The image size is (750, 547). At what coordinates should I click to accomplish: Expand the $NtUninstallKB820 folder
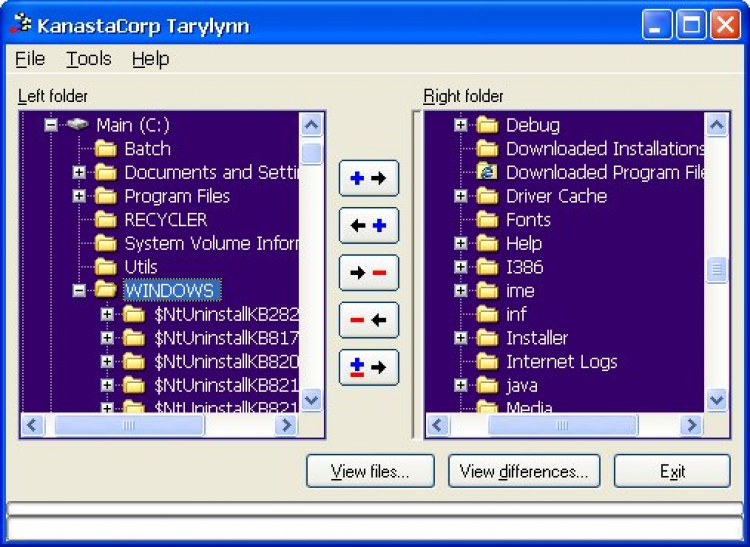[108, 361]
